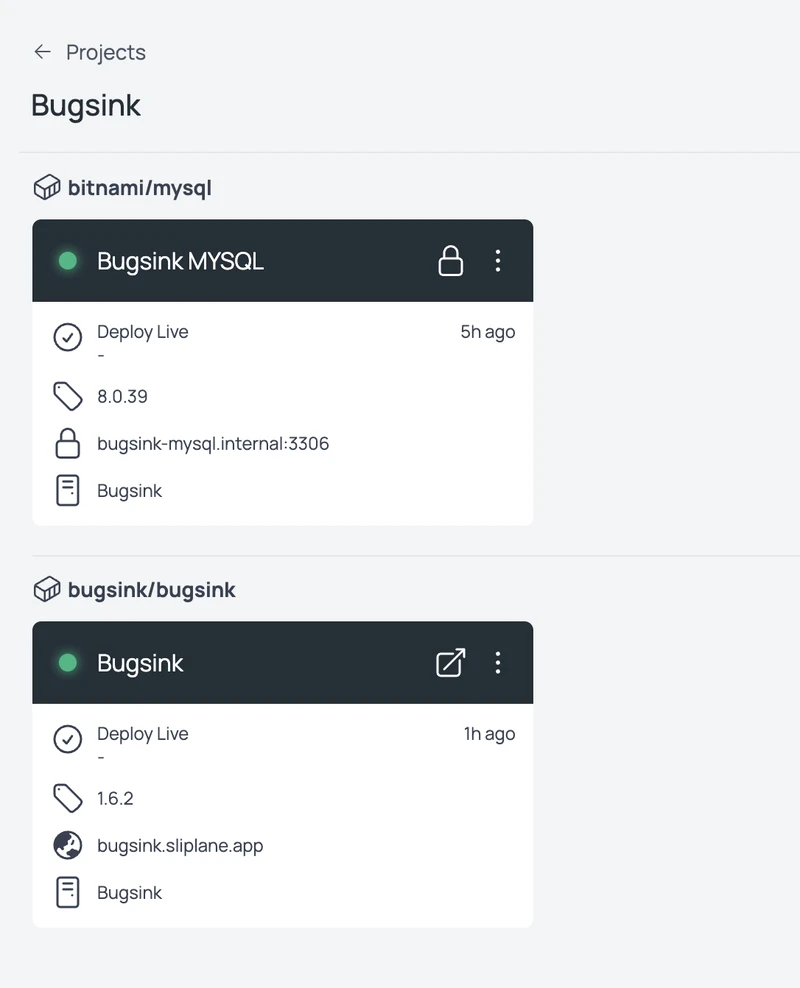
Task: Click the lock icon on Bugsink MYSQL header
Action: [451, 261]
